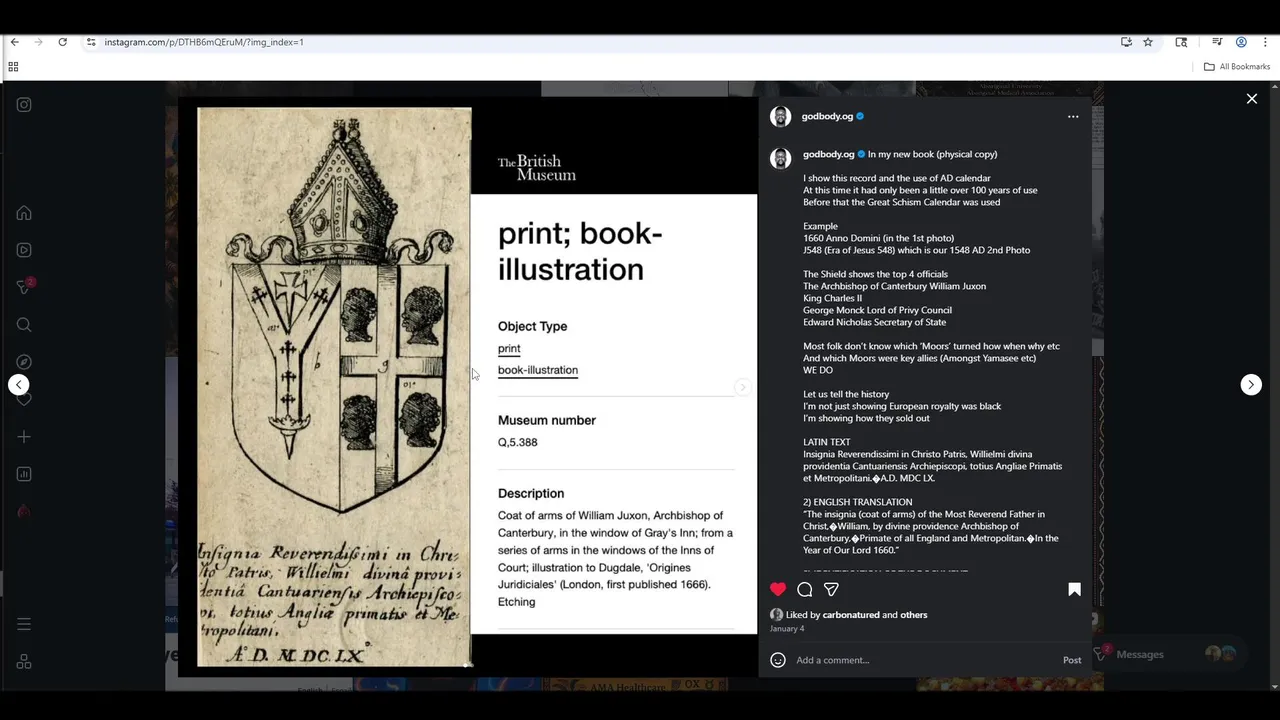Click browser Back arrow

(14, 42)
